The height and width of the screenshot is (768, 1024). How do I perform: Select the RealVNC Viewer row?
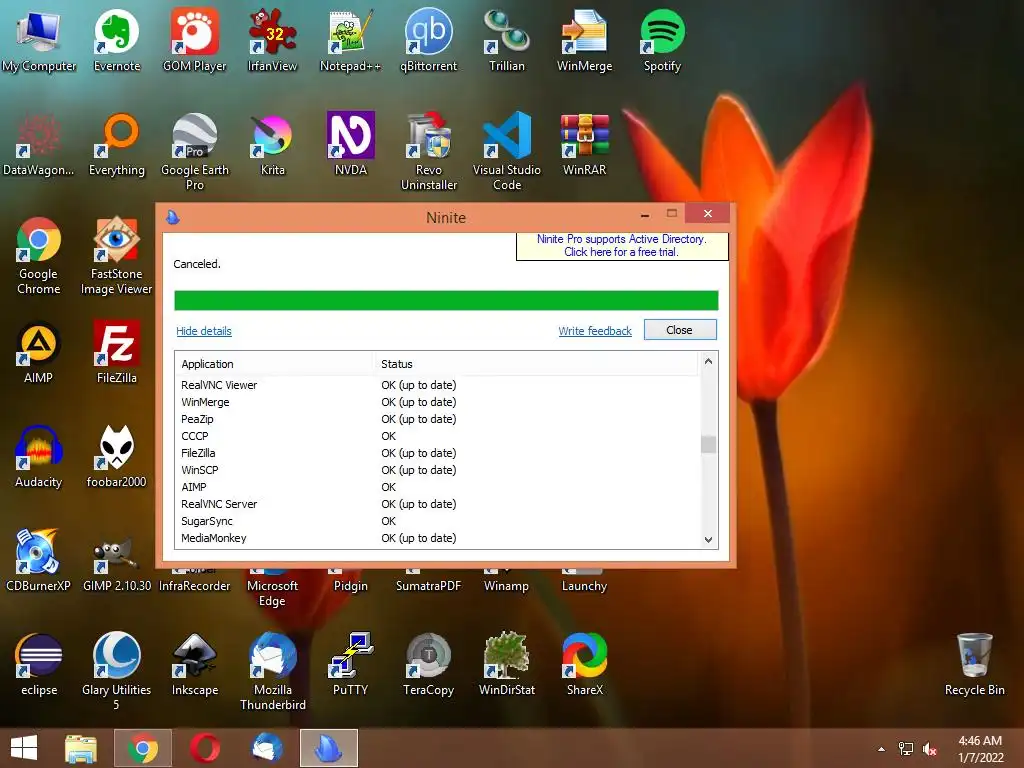(438, 385)
